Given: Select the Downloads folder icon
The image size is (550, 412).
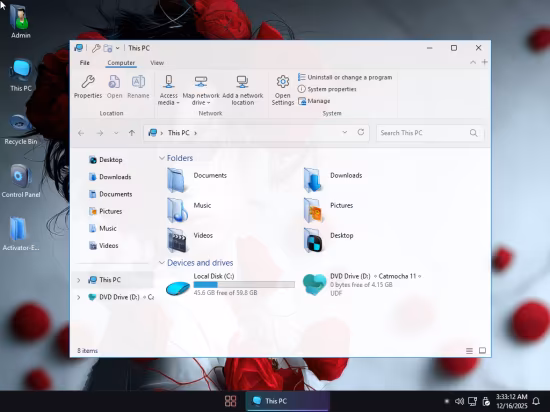Looking at the screenshot, I should (313, 180).
